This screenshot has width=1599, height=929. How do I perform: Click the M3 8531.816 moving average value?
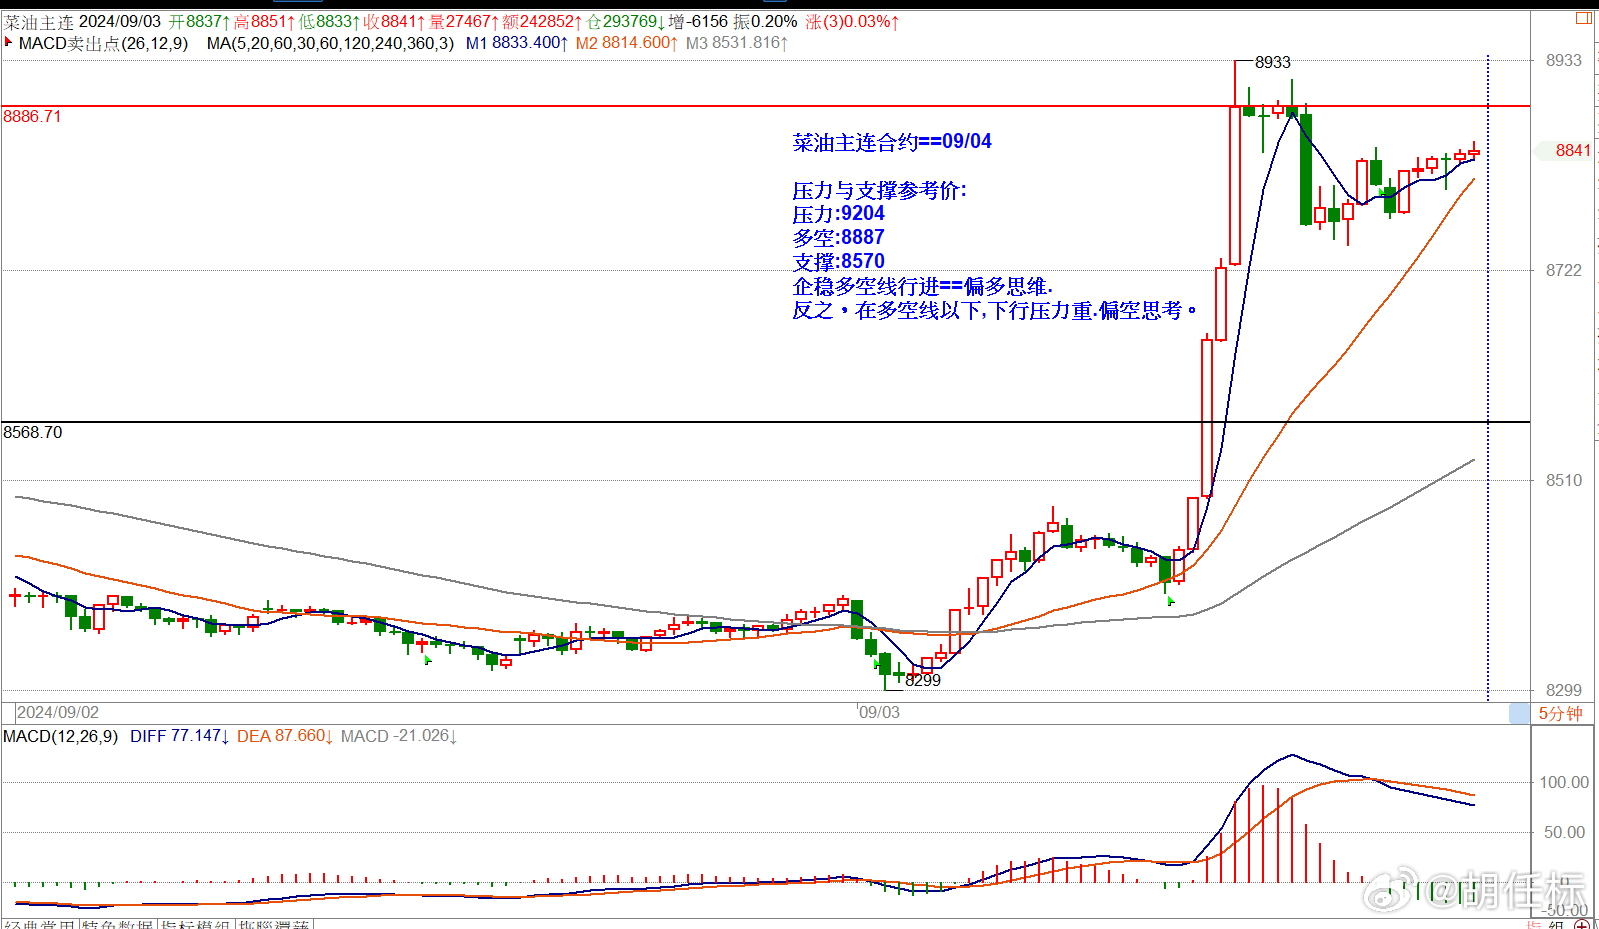coord(737,43)
